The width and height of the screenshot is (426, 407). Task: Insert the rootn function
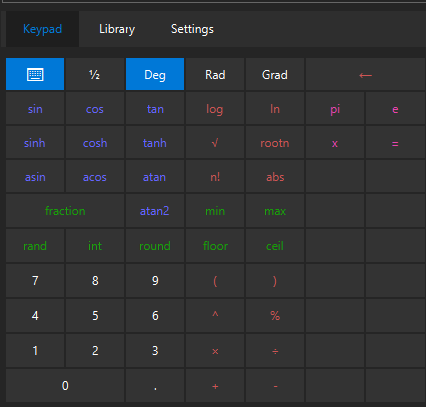(275, 143)
